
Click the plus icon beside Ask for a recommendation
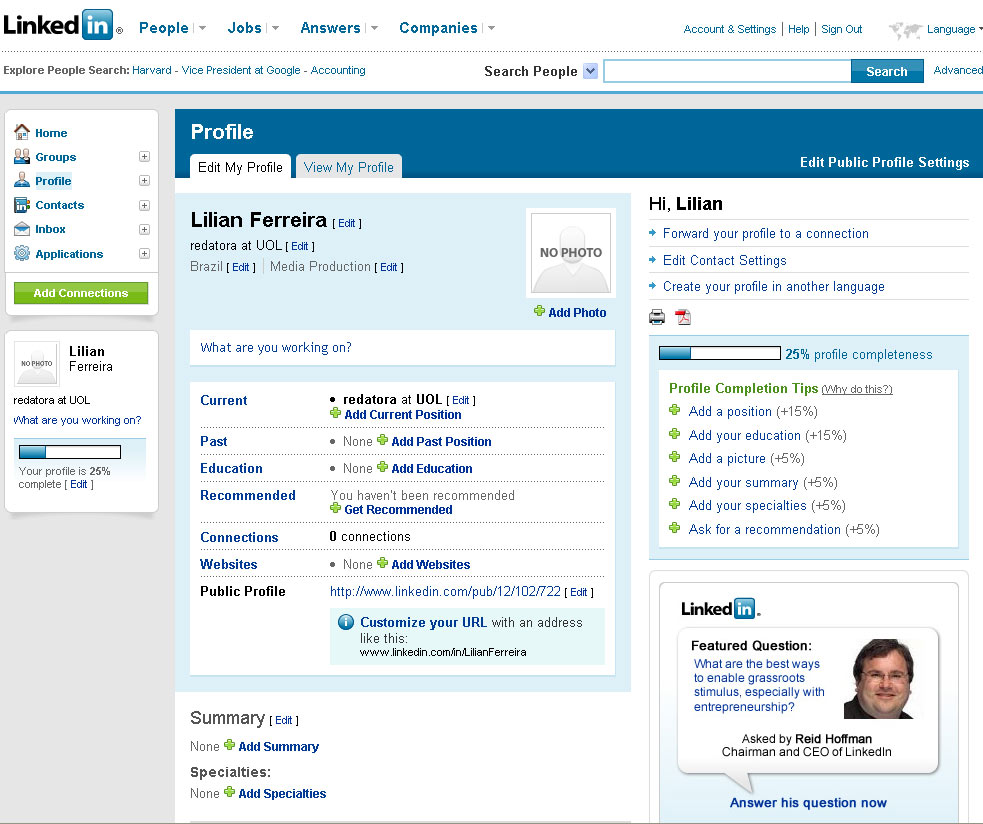(x=675, y=528)
